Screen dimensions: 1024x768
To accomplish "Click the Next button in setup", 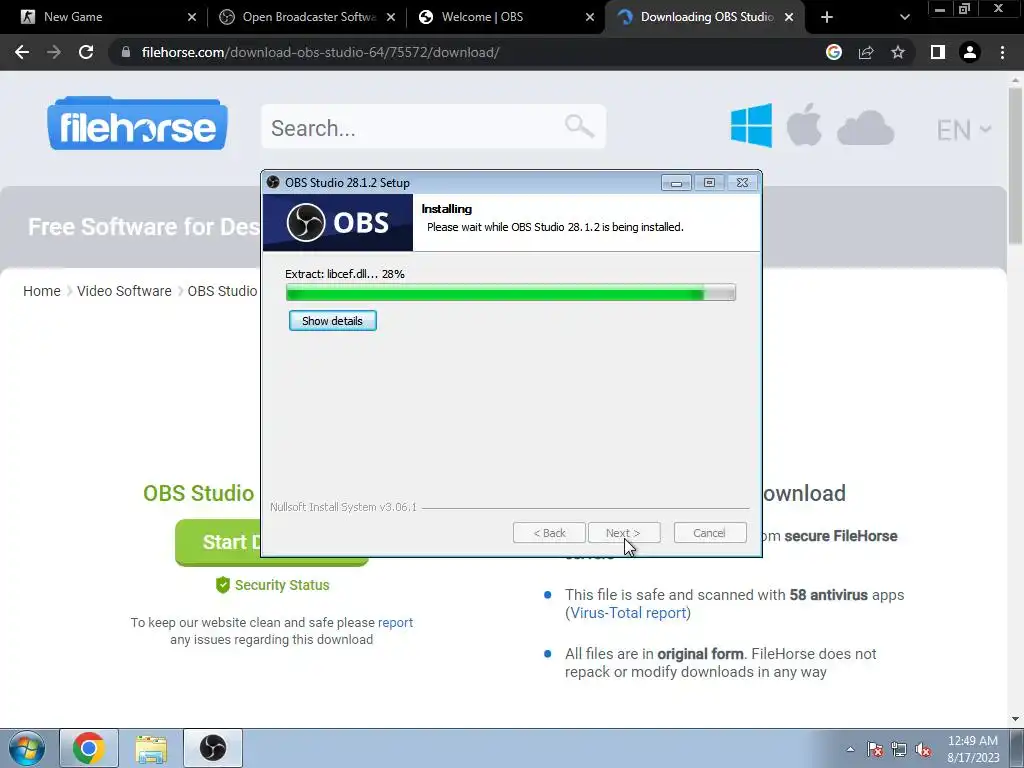I will point(624,533).
